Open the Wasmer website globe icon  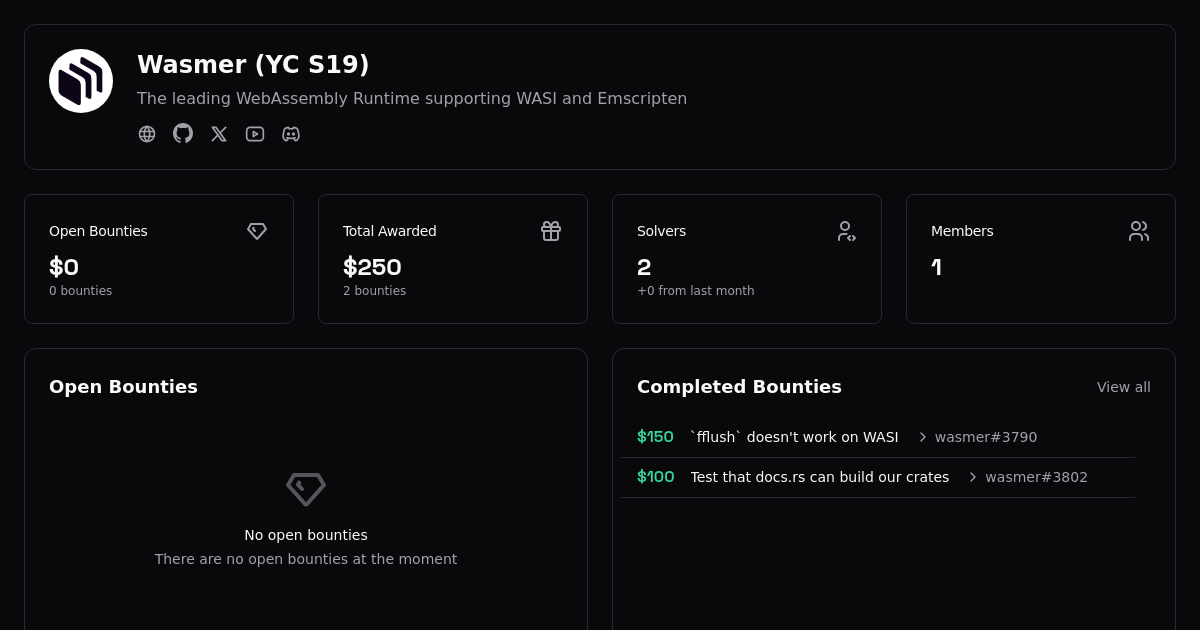point(147,134)
